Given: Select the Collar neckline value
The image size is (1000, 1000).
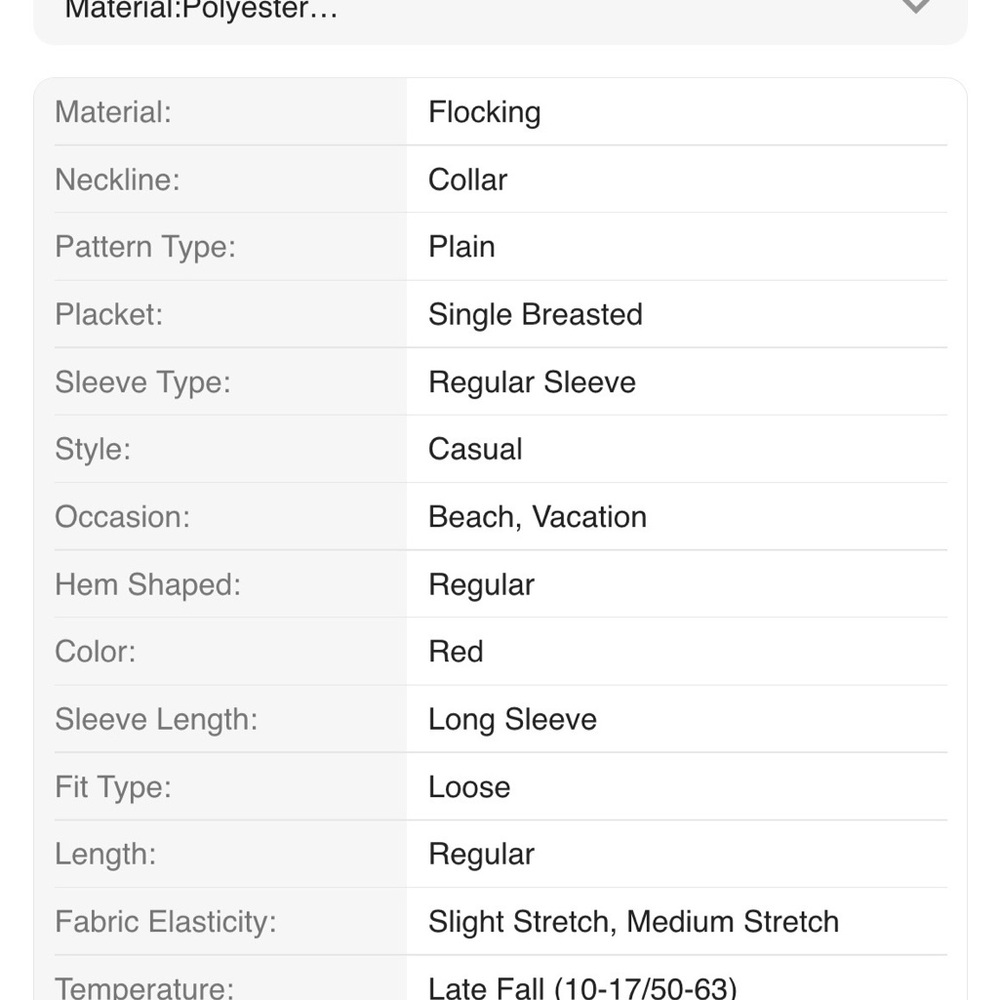Looking at the screenshot, I should click(467, 180).
